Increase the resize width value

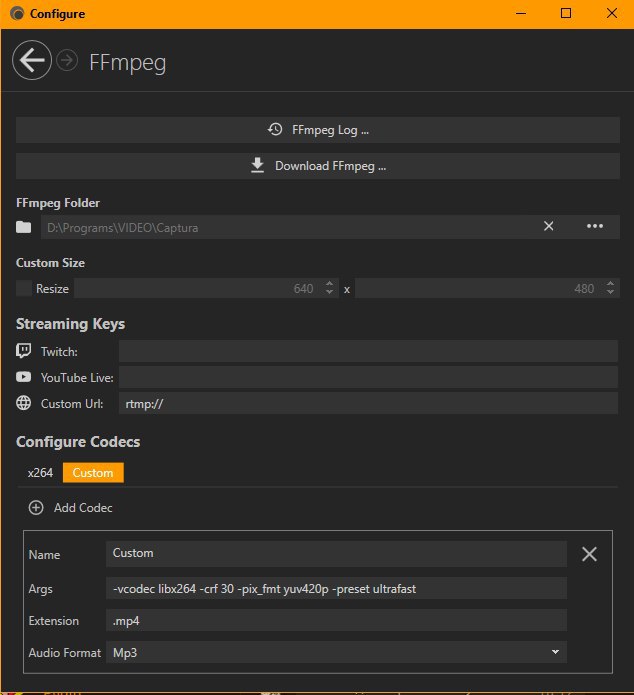(x=329, y=284)
